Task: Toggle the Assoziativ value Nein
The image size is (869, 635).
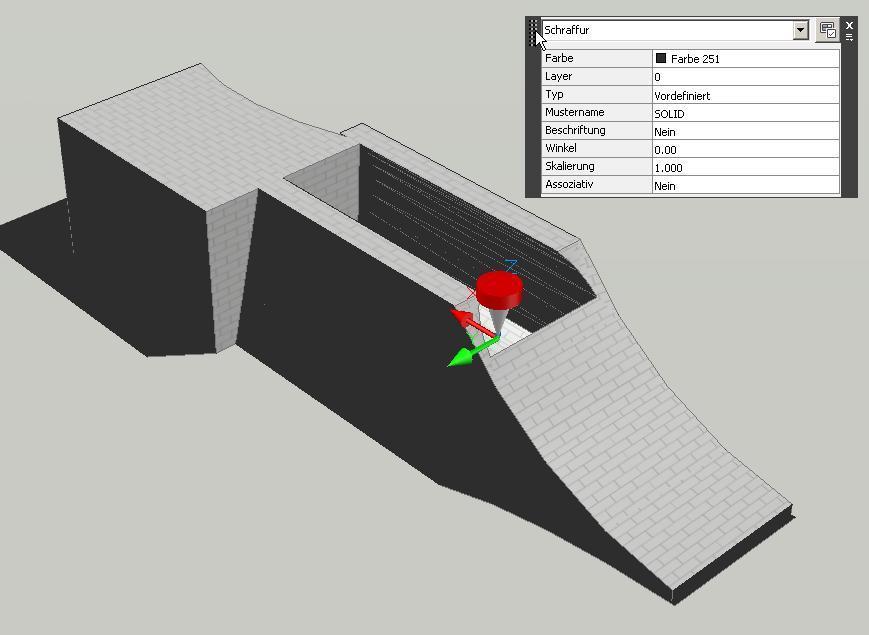Action: point(745,185)
